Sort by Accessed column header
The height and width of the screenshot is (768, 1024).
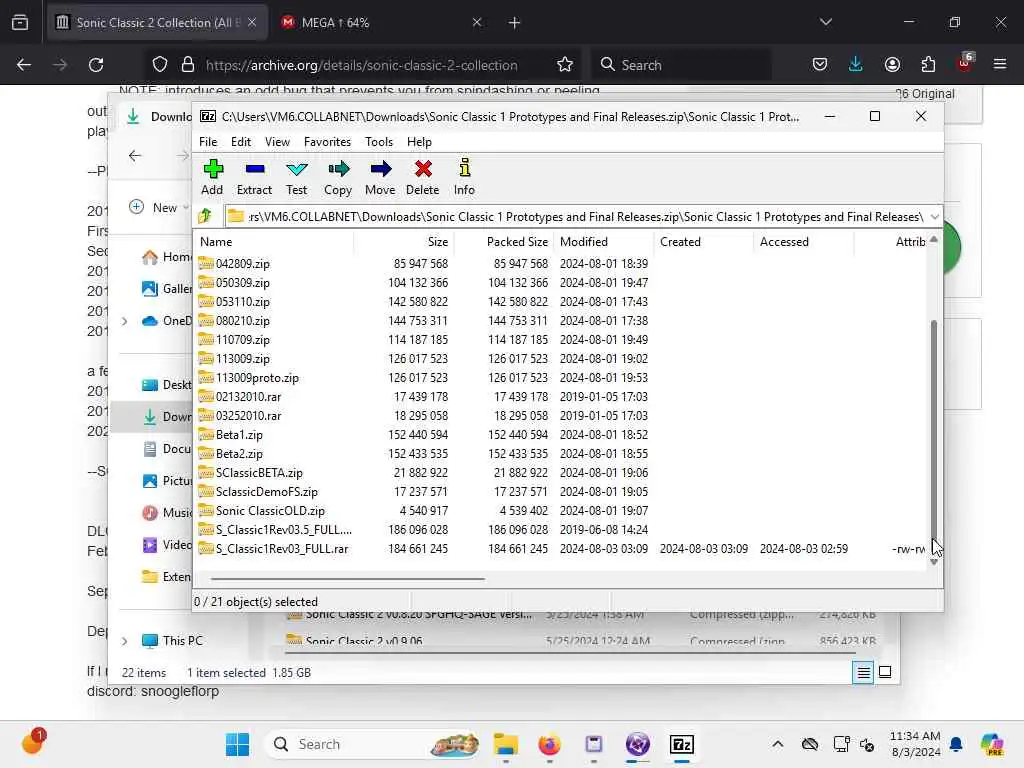803,242
